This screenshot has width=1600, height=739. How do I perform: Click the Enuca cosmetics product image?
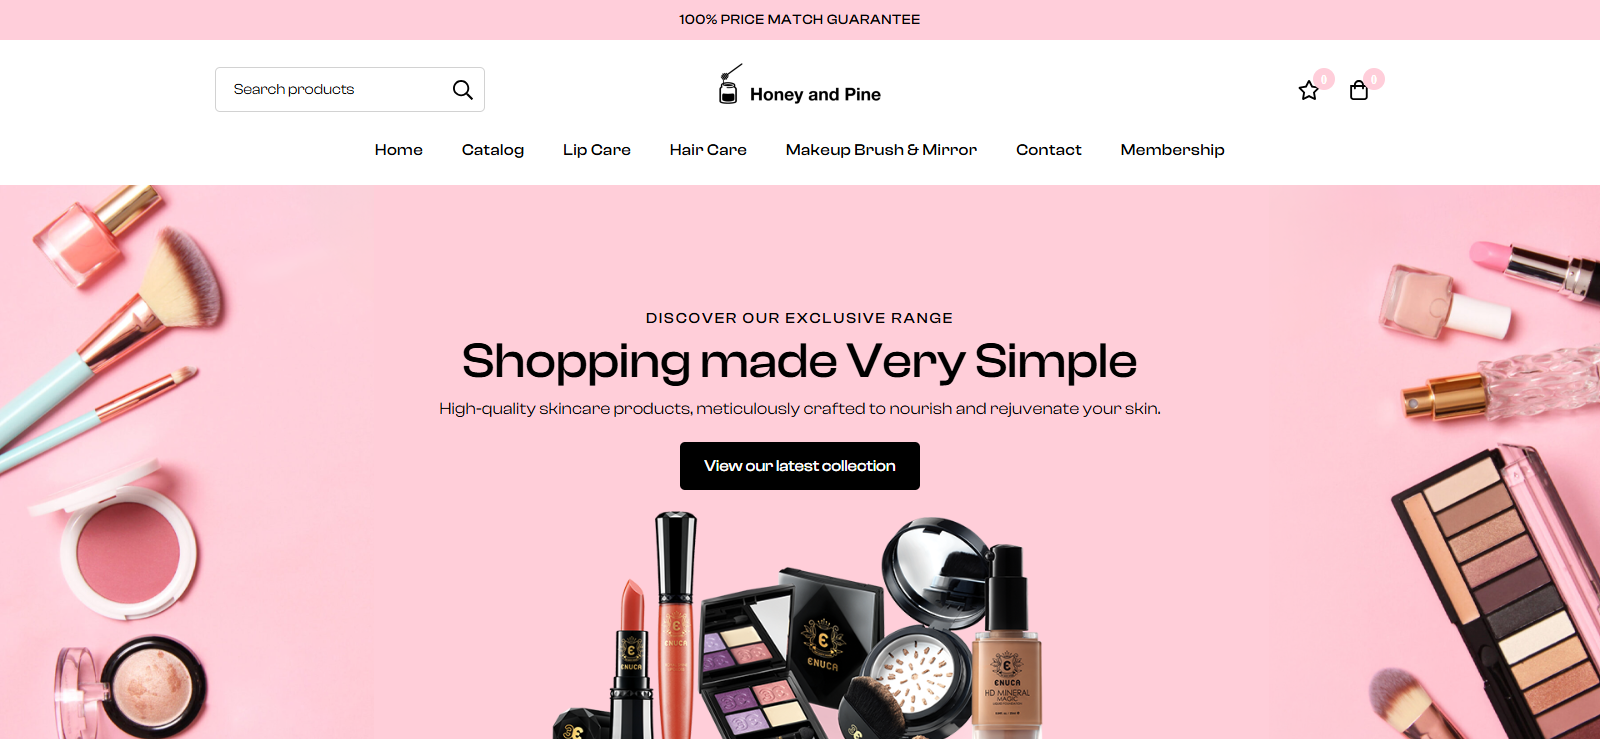click(x=800, y=625)
